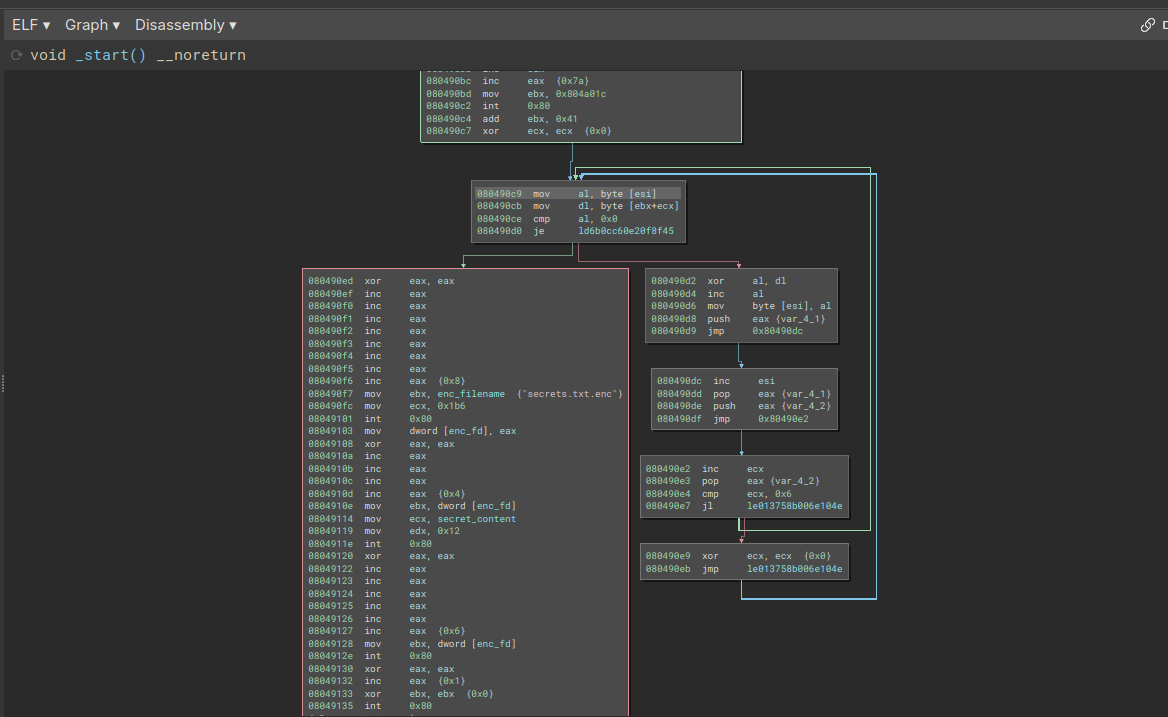Image resolution: width=1168 pixels, height=717 pixels.
Task: Open the ELF view dropdown
Action: point(31,25)
